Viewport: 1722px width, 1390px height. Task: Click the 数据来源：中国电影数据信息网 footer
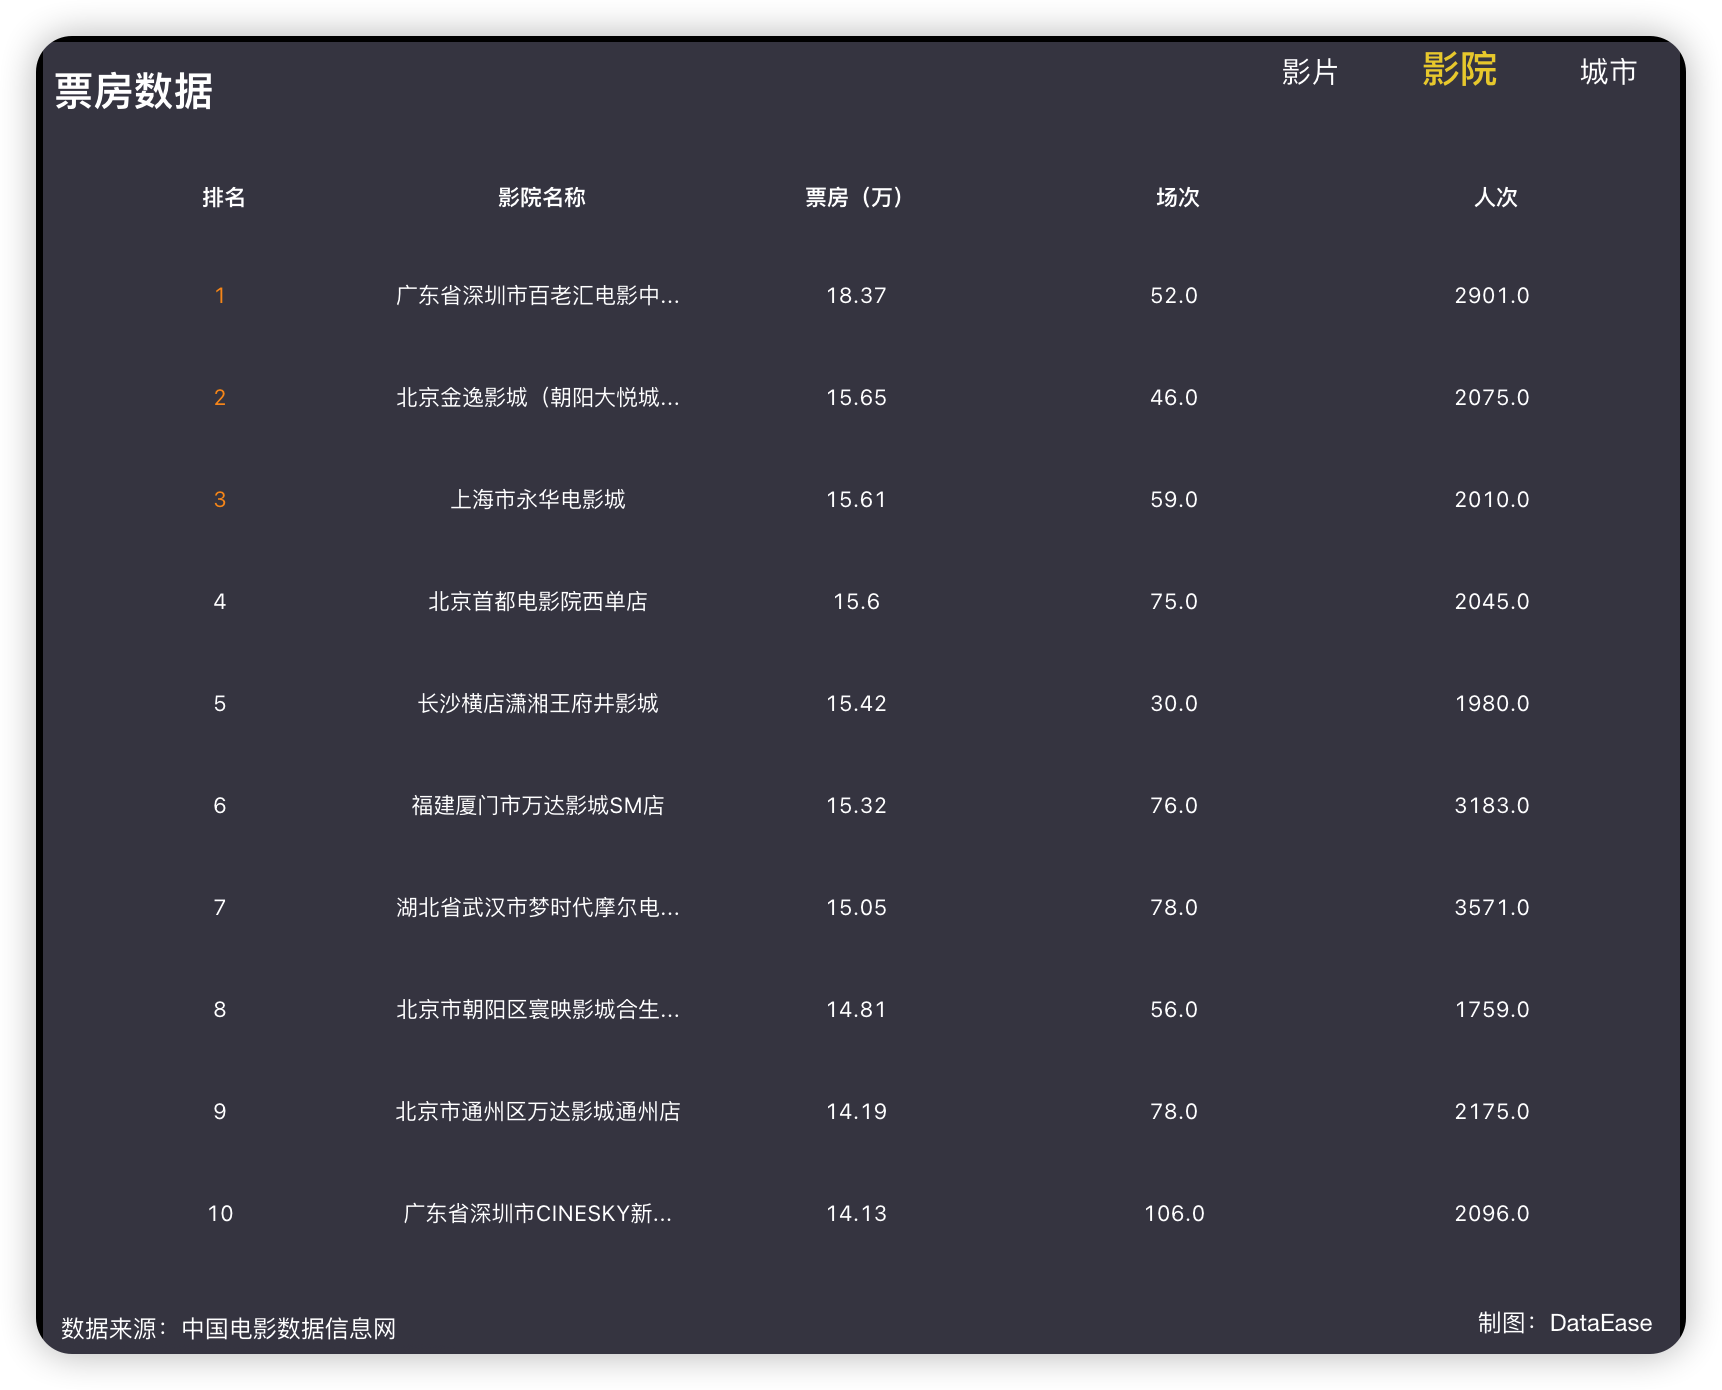tap(229, 1329)
